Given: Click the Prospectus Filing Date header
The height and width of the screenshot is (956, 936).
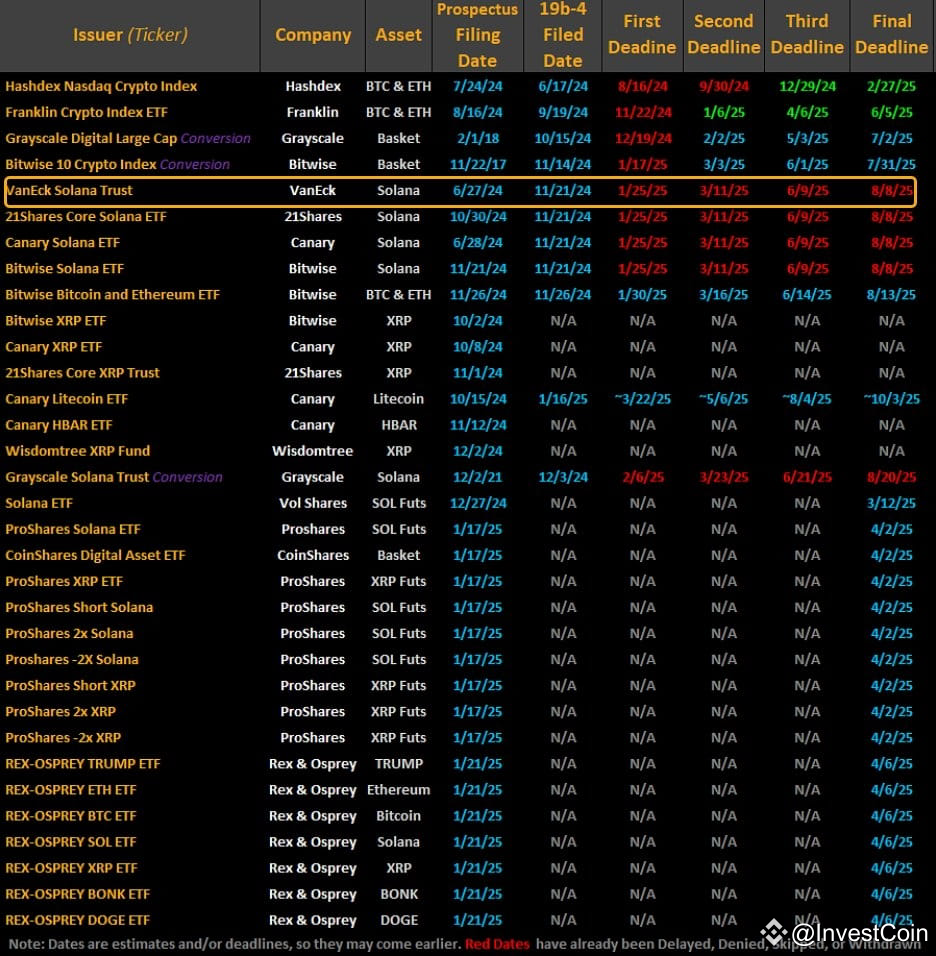Looking at the screenshot, I should pyautogui.click(x=477, y=35).
